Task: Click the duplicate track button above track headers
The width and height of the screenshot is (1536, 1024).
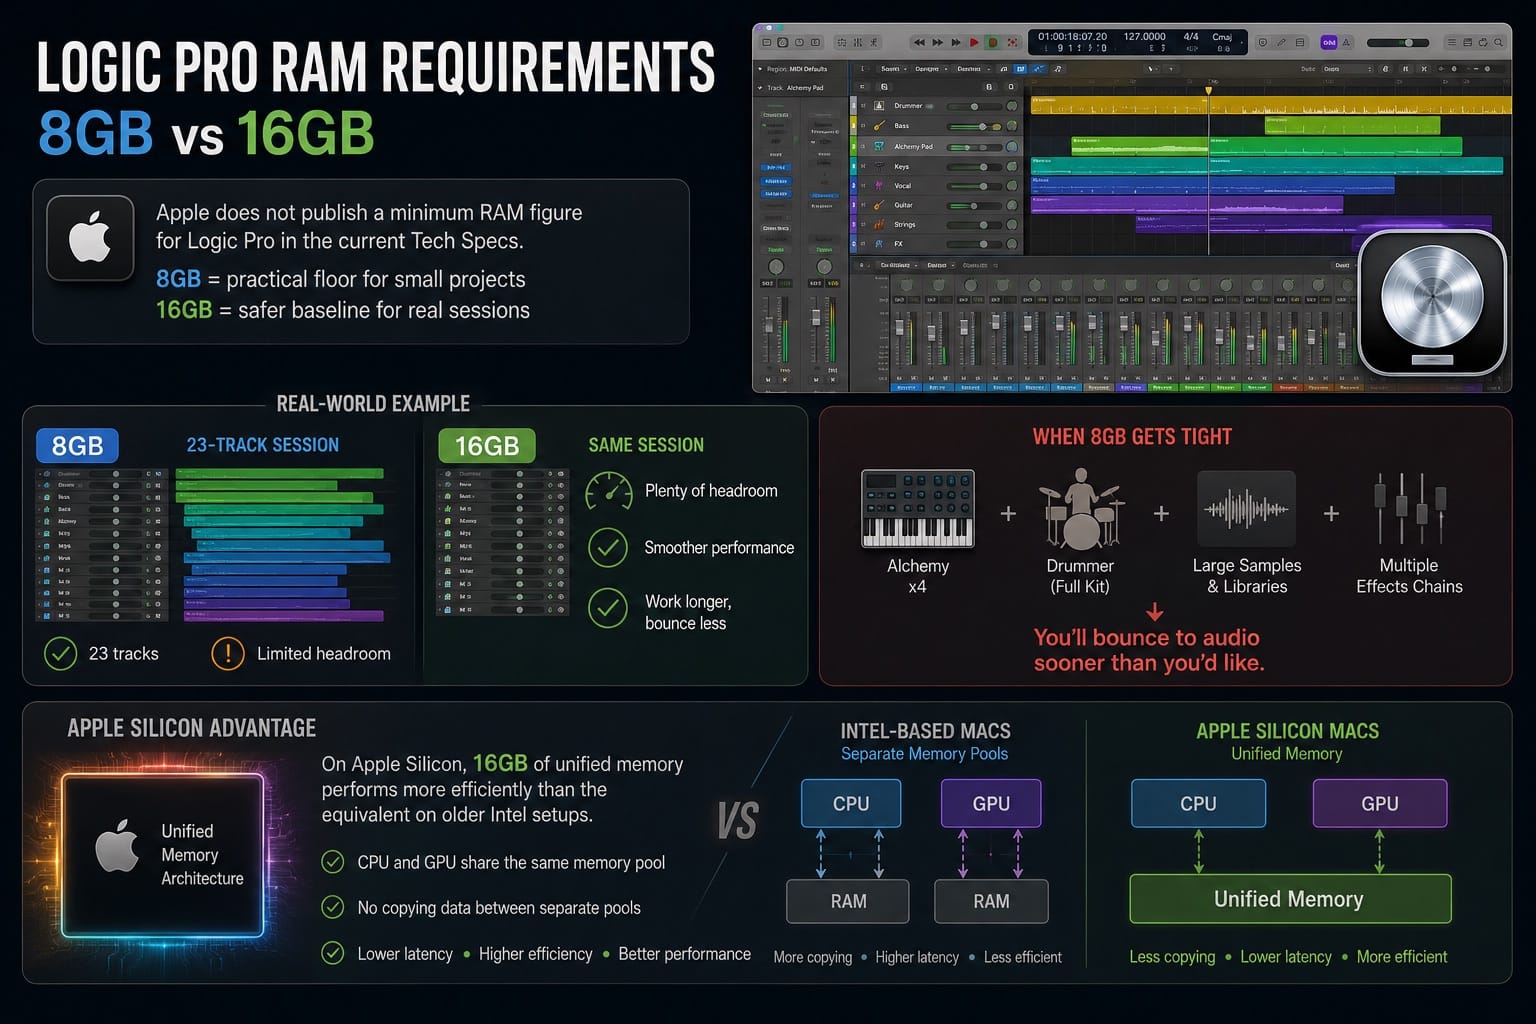Action: click(884, 87)
